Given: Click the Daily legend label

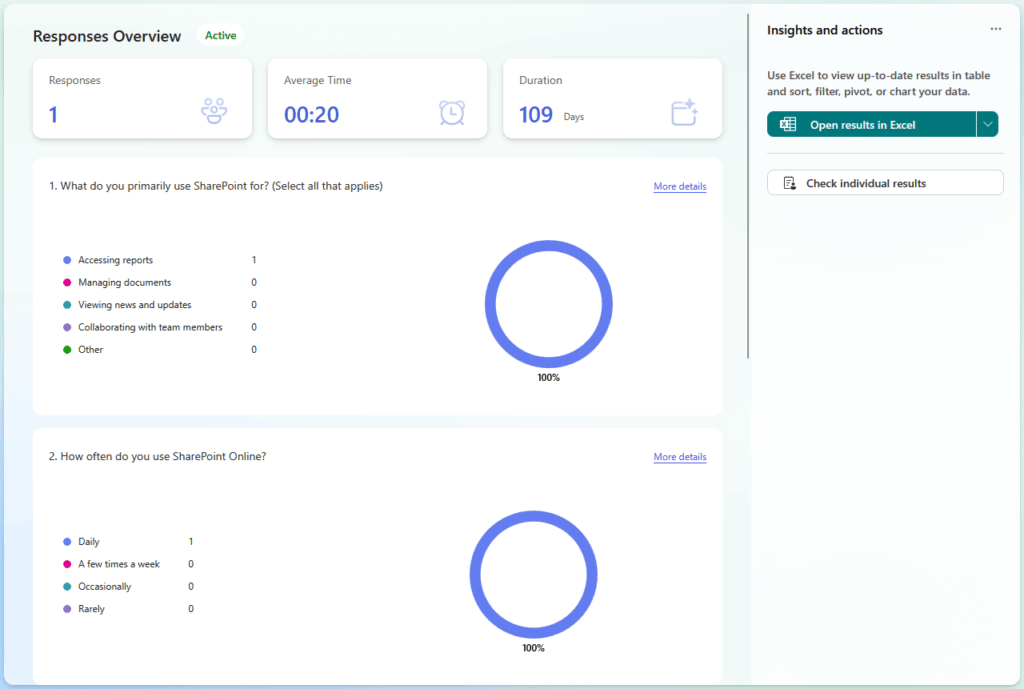Looking at the screenshot, I should [89, 541].
